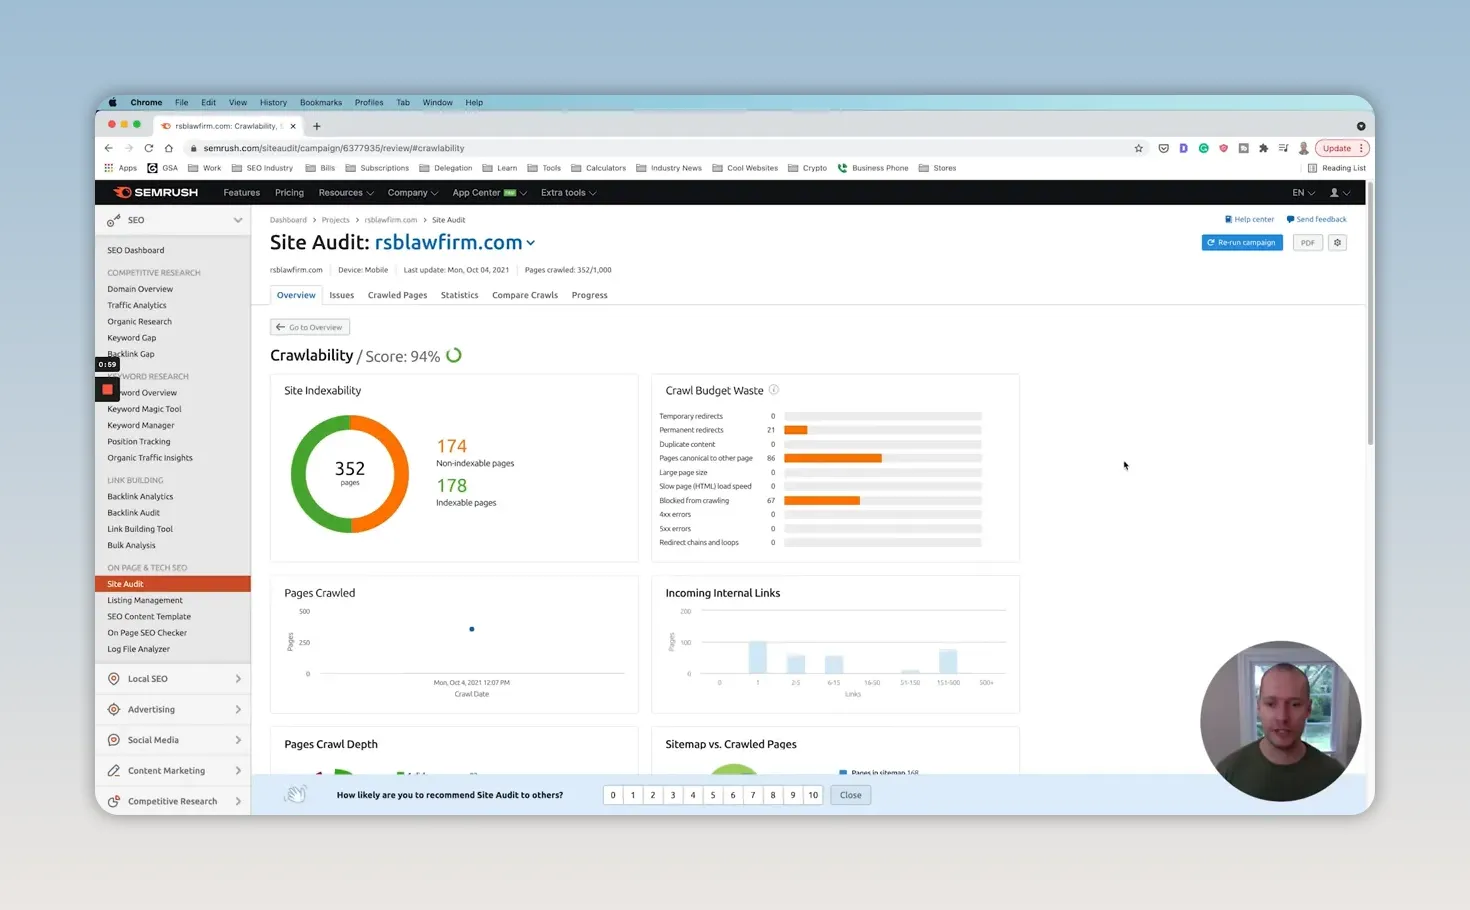Click the Local SEO pin icon

pos(114,678)
